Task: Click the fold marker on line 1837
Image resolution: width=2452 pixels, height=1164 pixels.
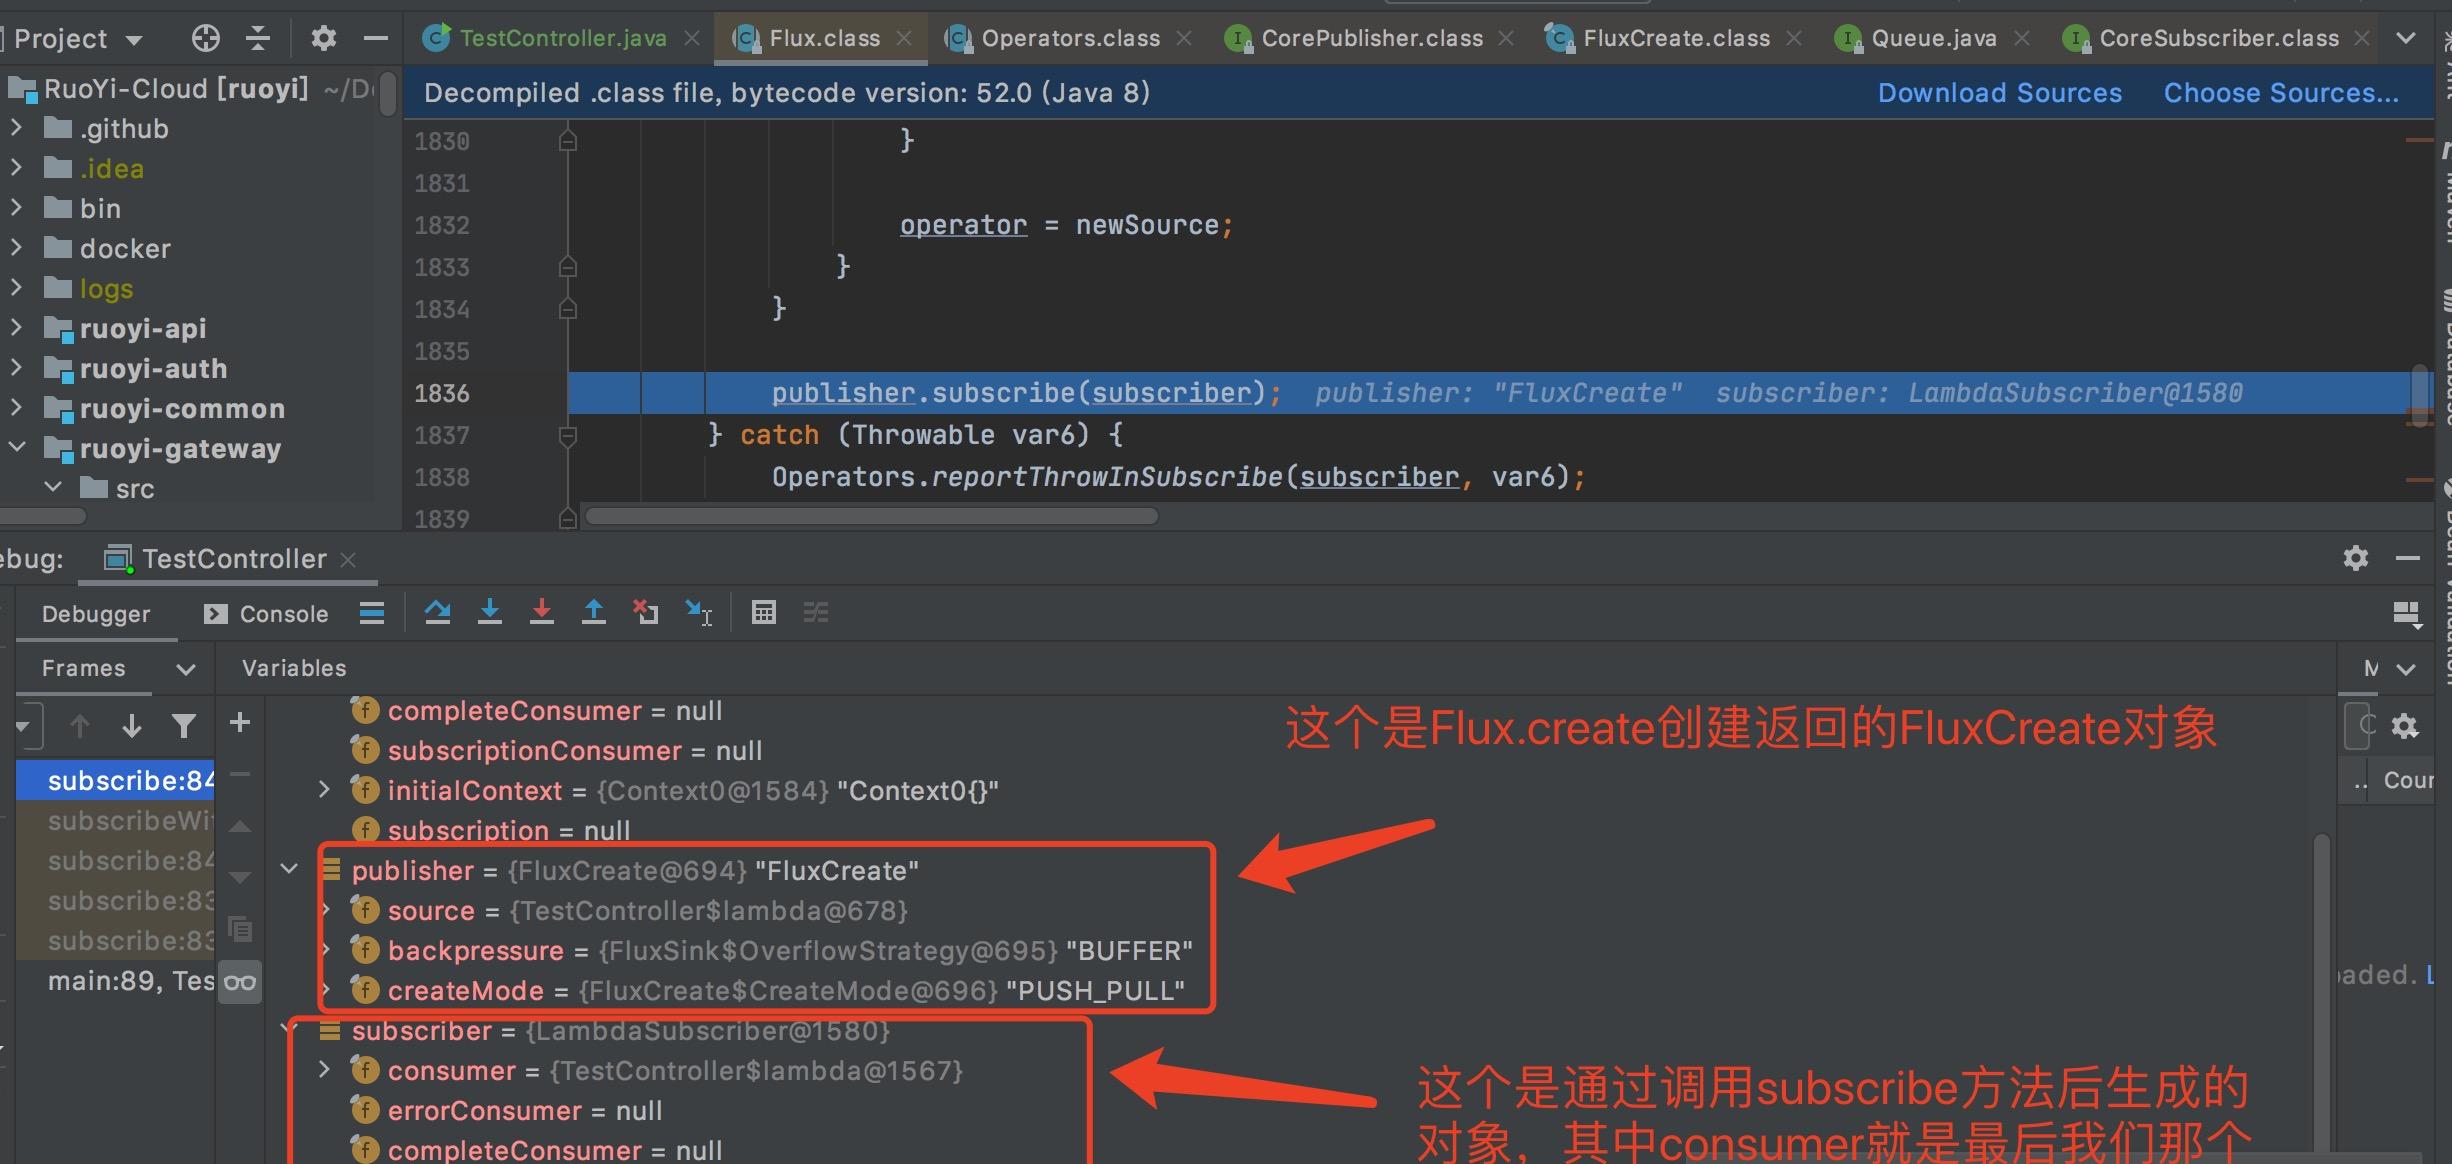Action: 568,435
